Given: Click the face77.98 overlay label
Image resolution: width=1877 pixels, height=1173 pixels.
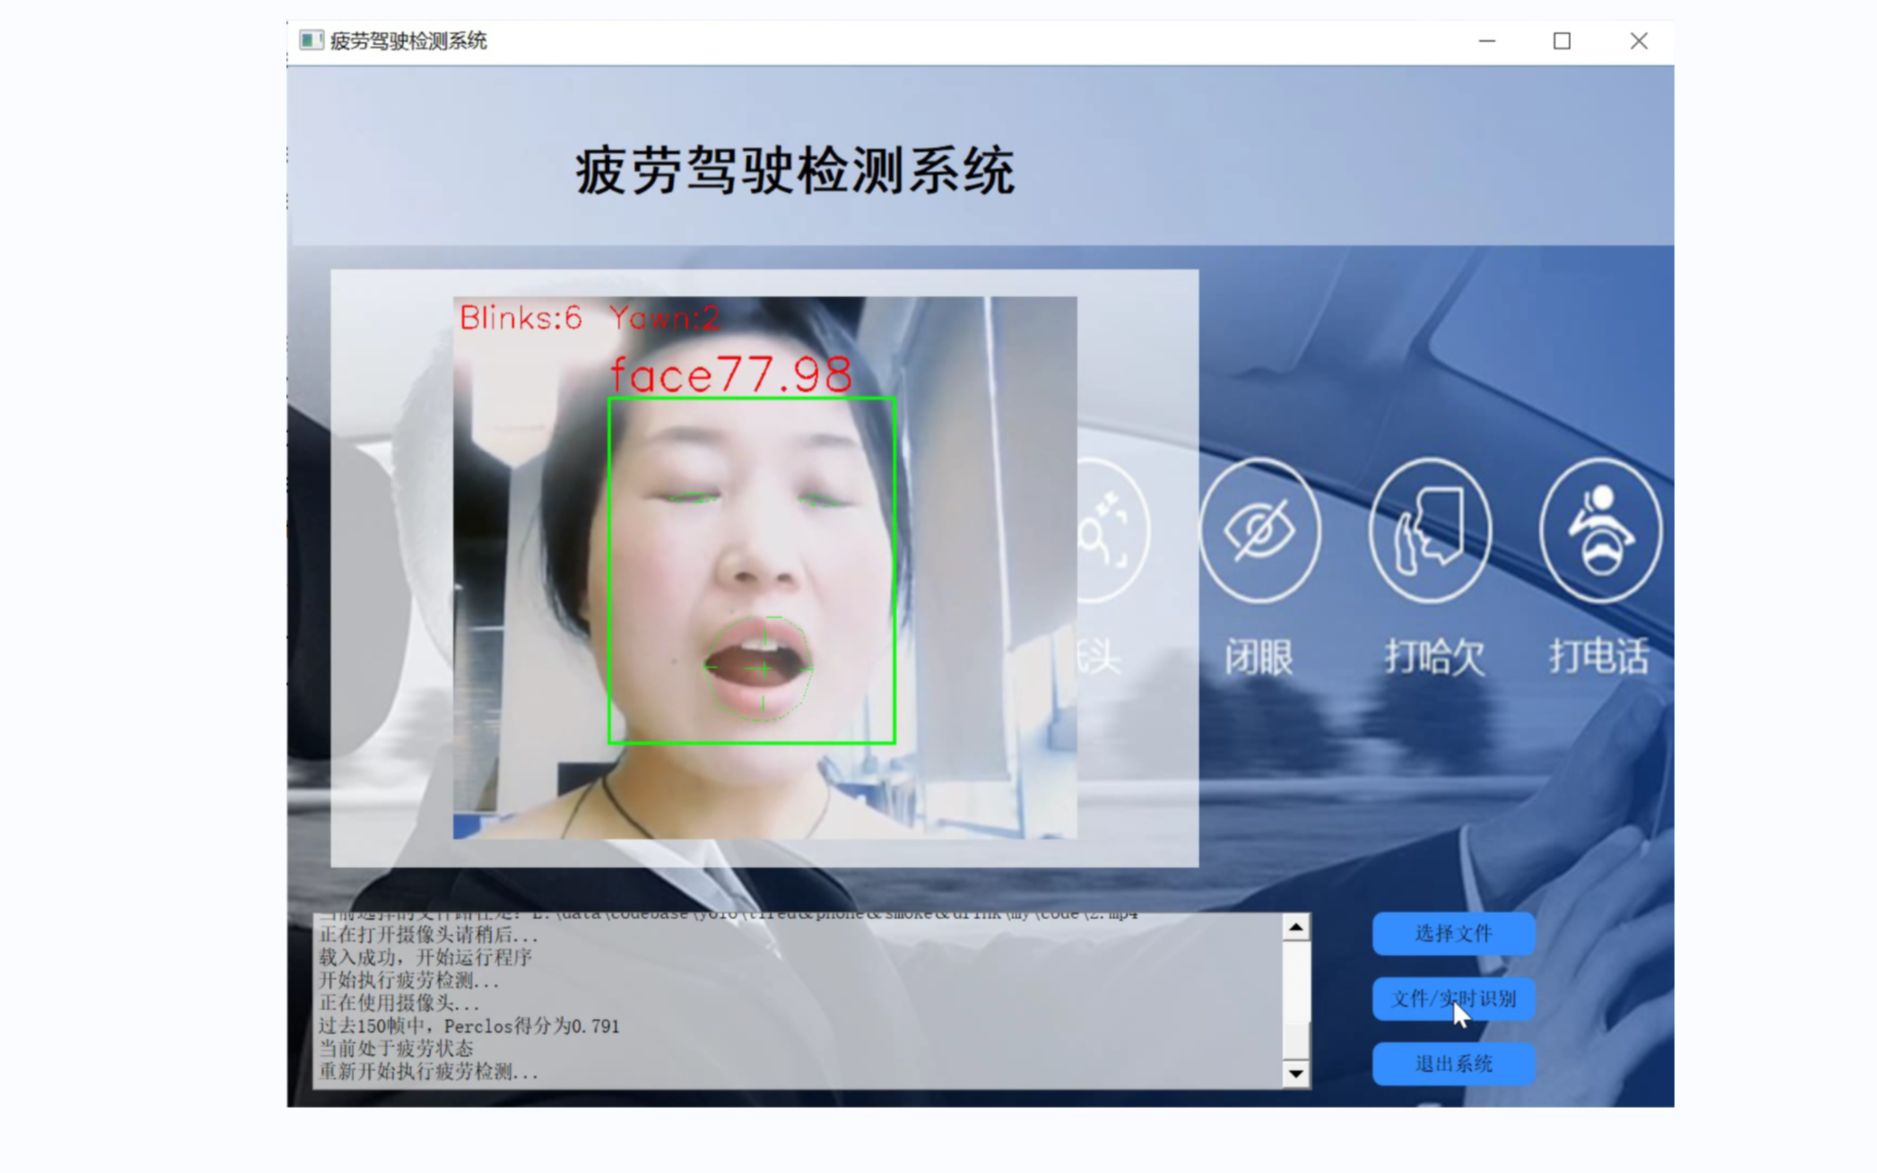Looking at the screenshot, I should click(x=731, y=375).
